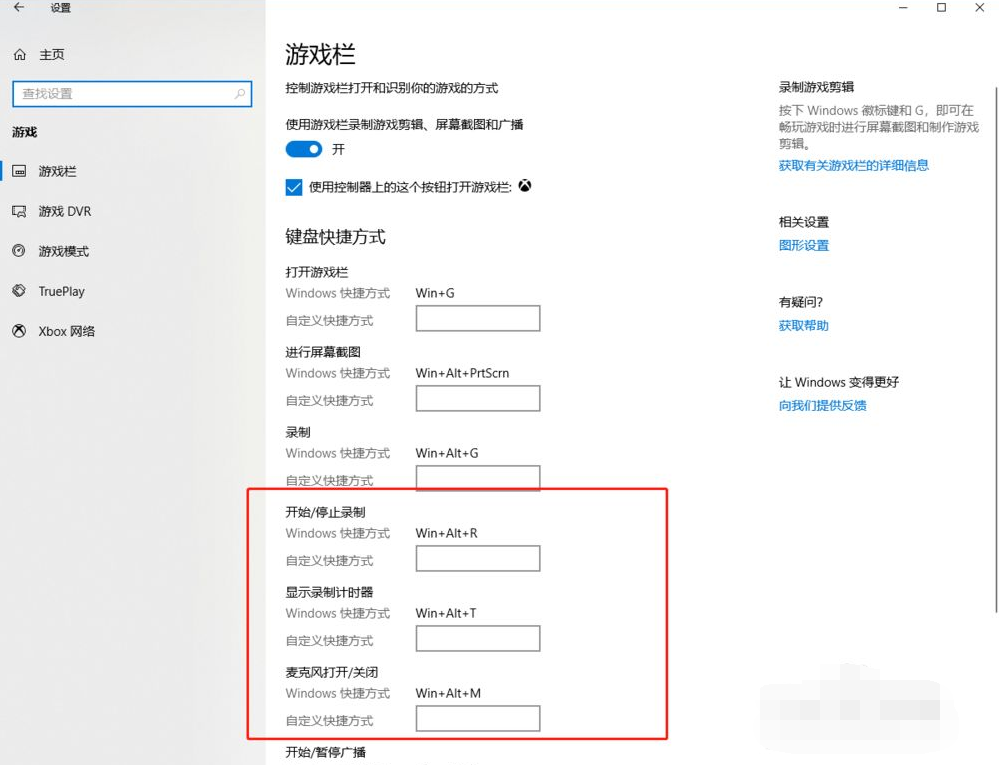Viewport: 999px width, 765px height.
Task: Click the Get help link
Action: coord(804,326)
